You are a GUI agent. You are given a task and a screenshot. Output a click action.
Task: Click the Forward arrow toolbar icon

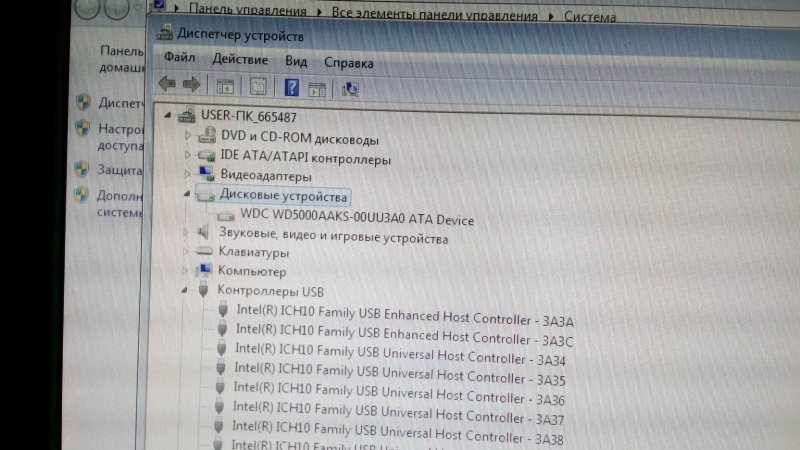coord(190,86)
